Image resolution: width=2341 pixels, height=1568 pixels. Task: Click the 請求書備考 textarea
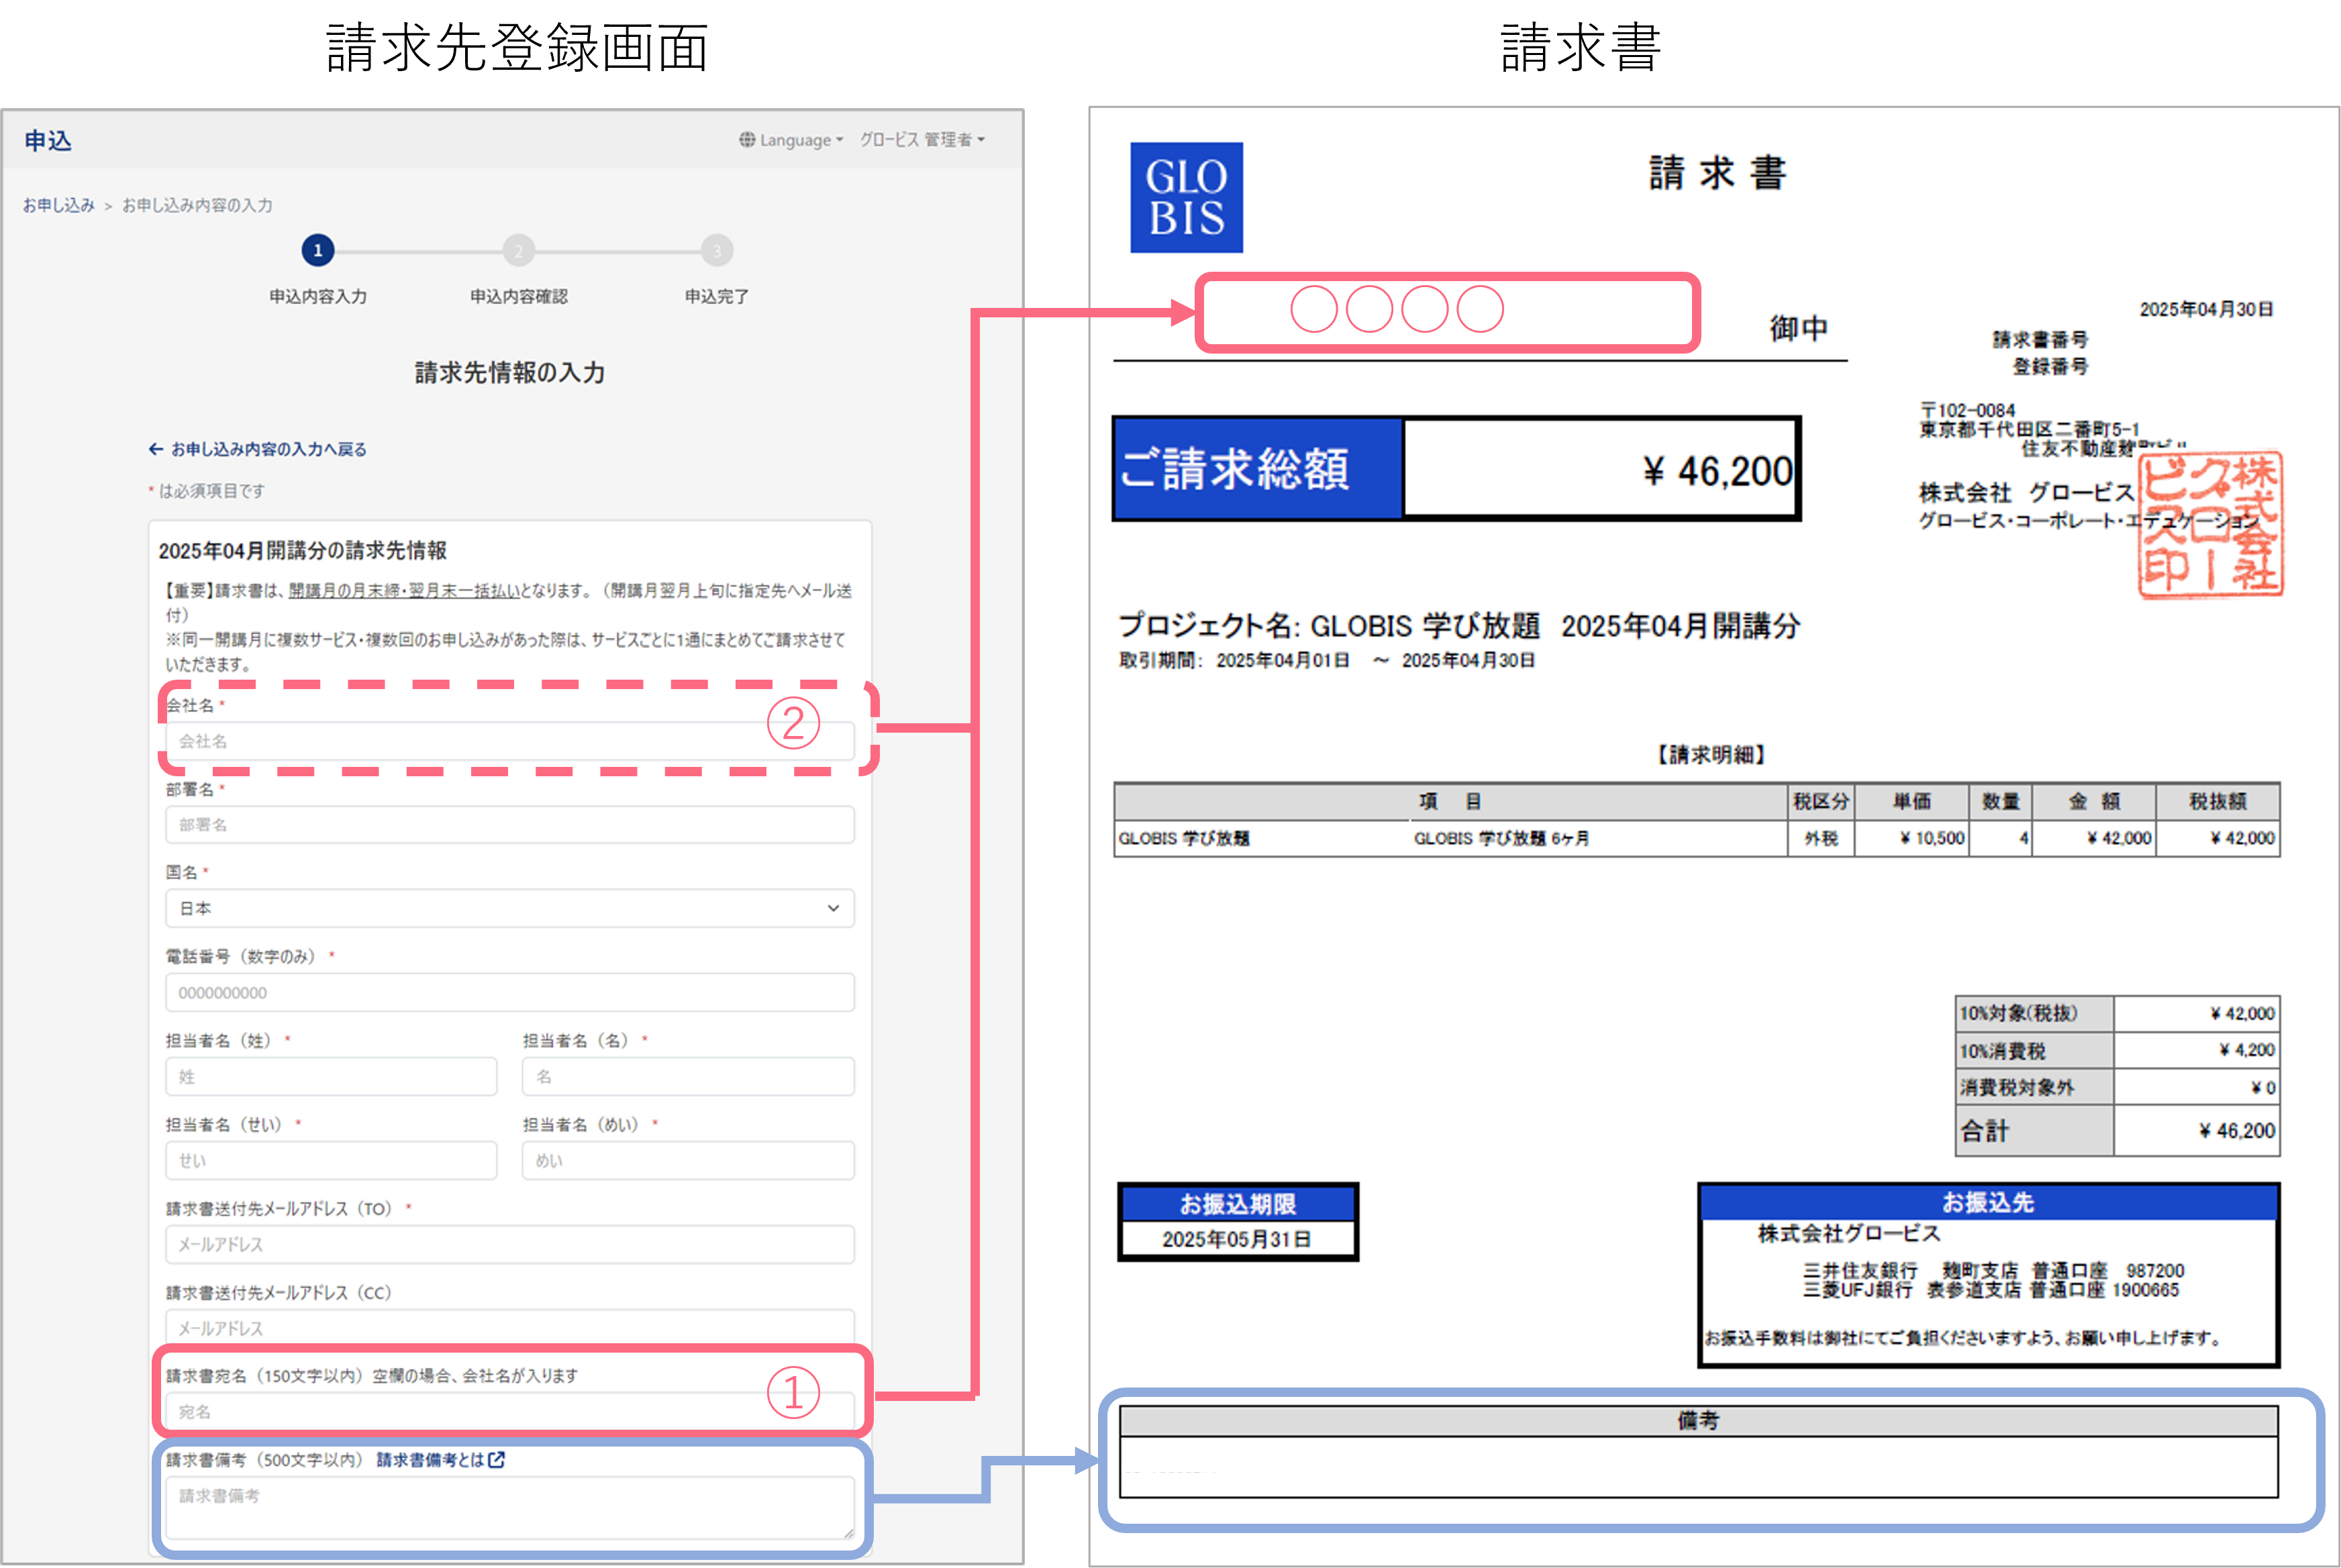[x=510, y=1508]
